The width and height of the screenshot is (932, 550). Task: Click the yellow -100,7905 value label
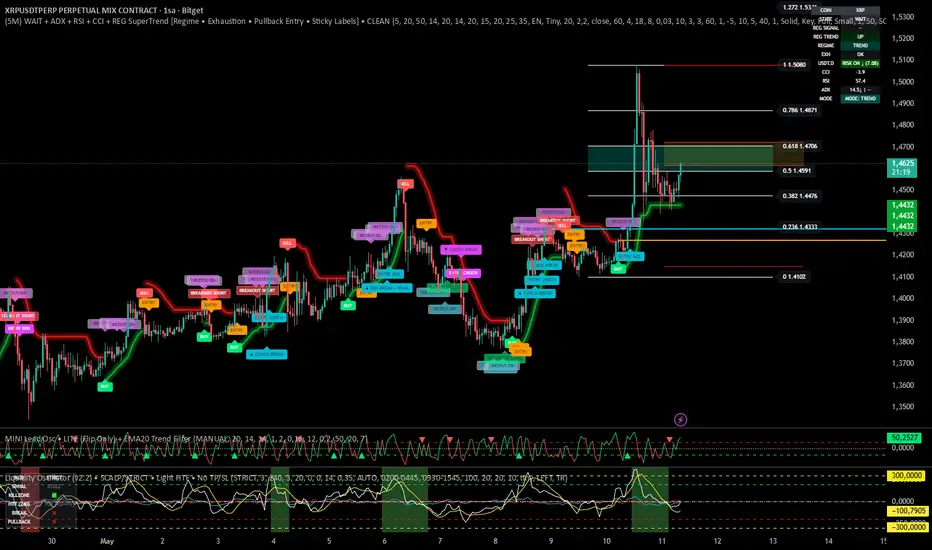coord(907,511)
